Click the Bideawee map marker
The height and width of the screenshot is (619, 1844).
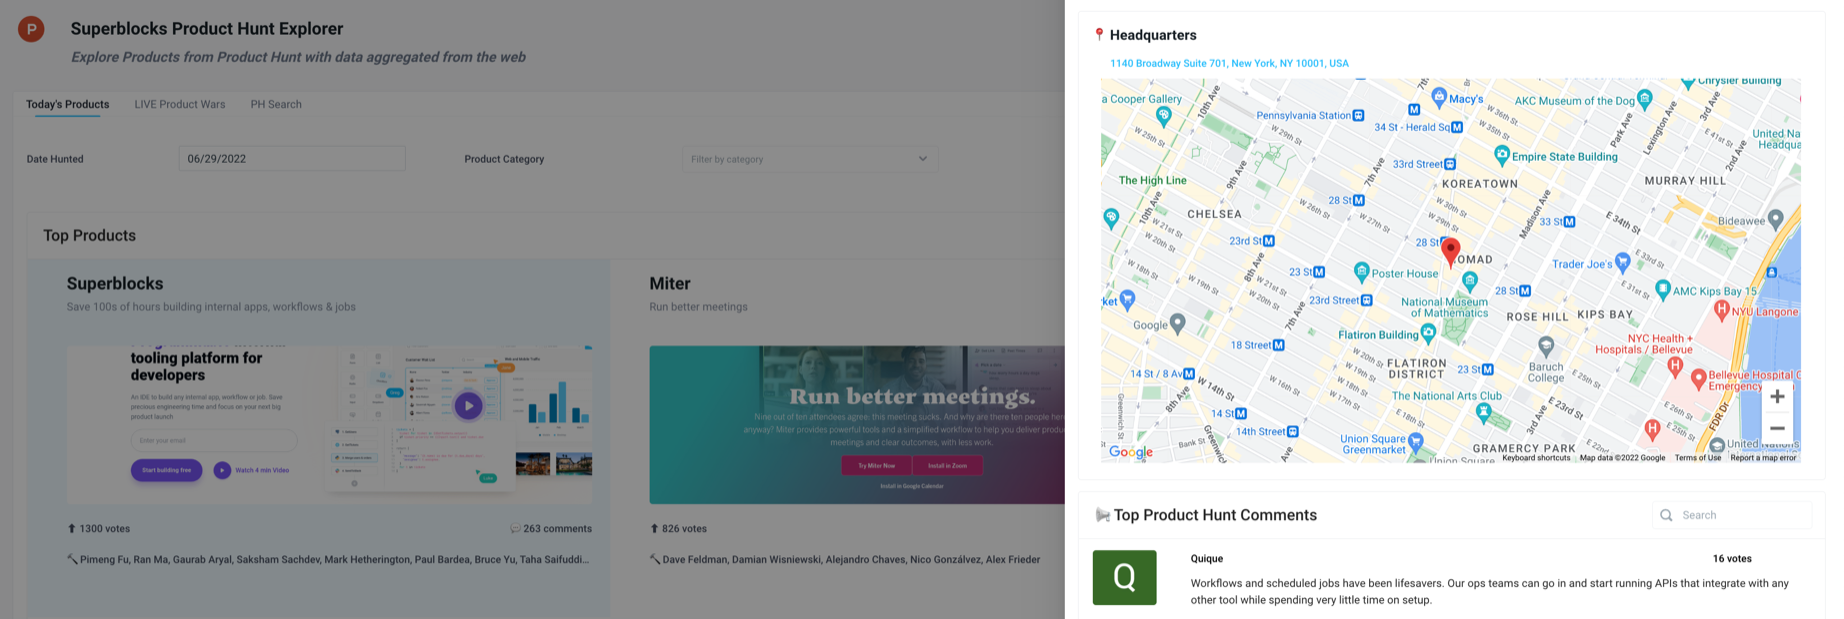click(x=1776, y=219)
